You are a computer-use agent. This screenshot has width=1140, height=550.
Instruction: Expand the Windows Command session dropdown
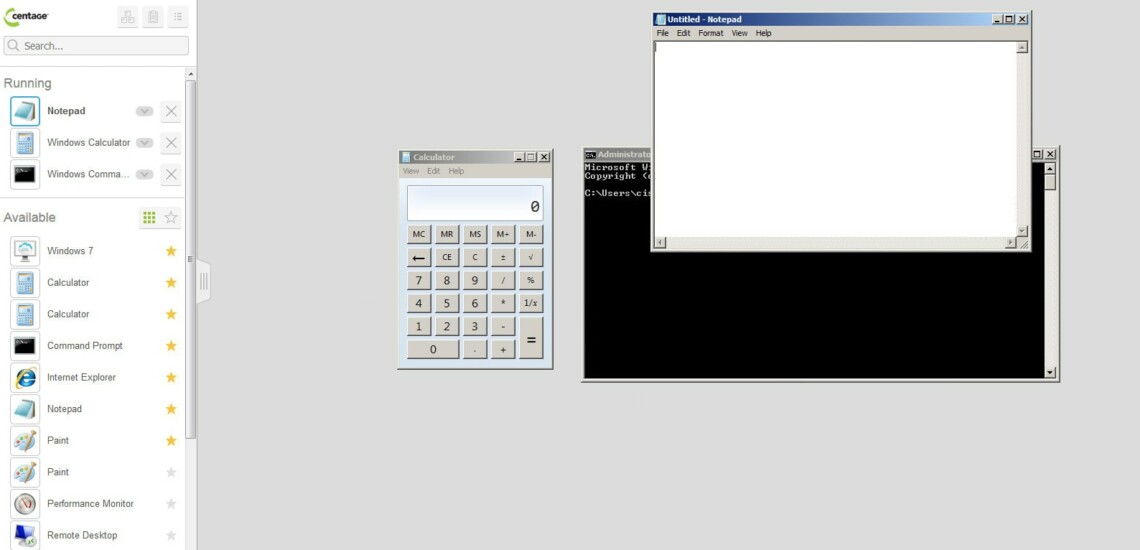[x=145, y=174]
